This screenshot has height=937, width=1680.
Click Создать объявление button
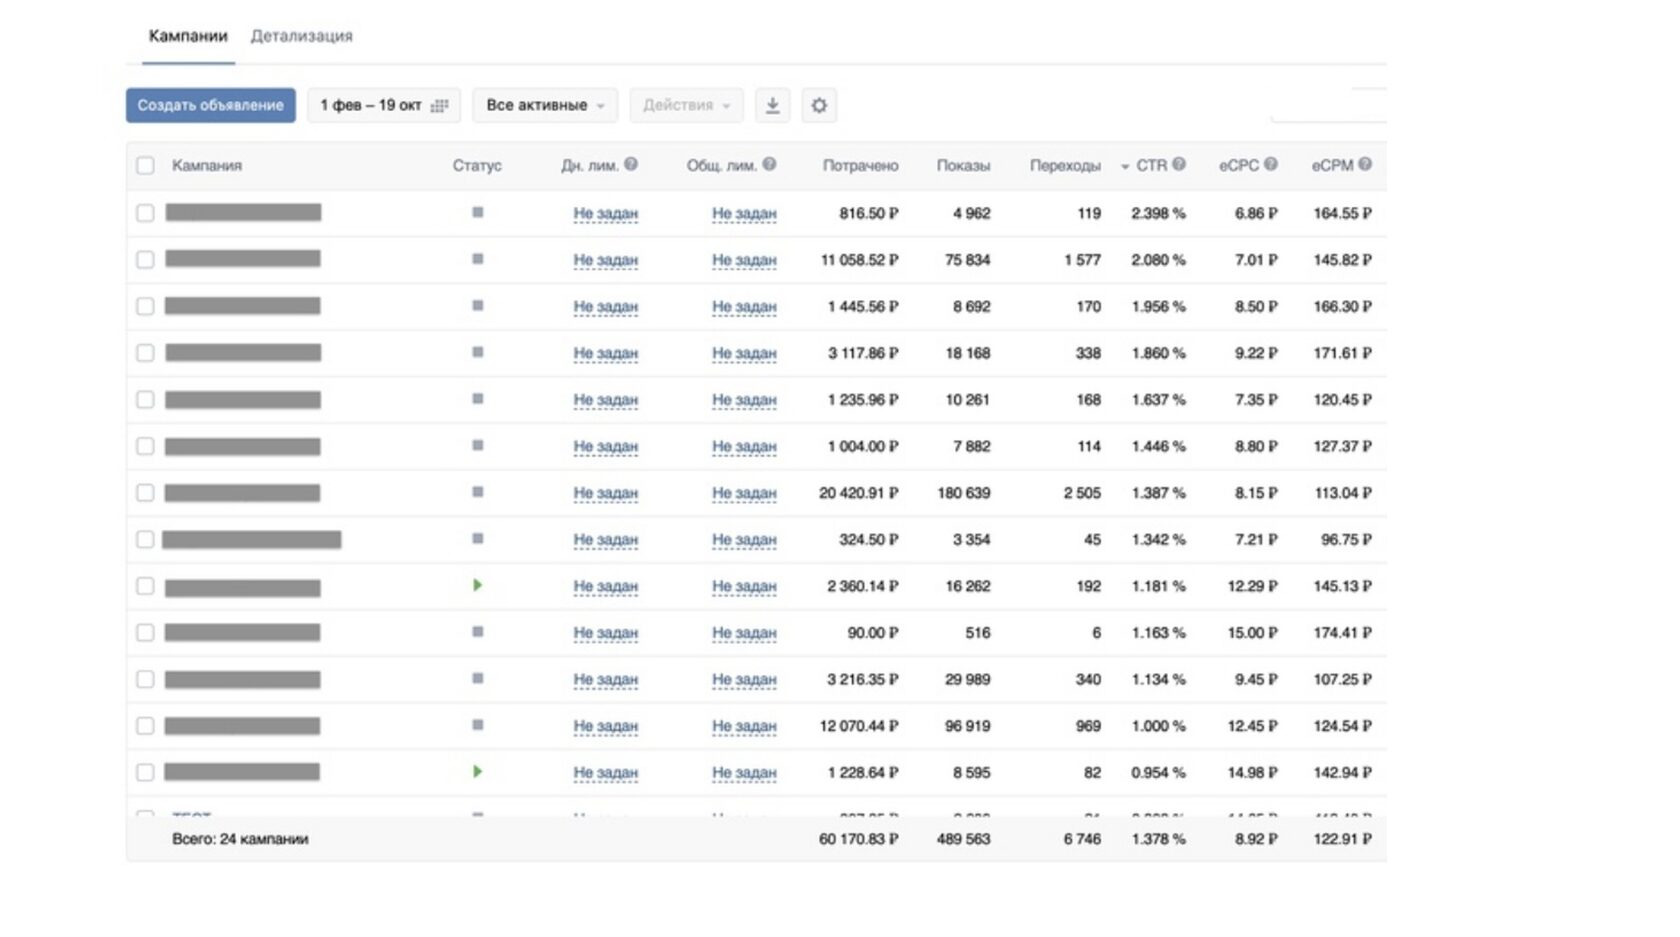210,105
